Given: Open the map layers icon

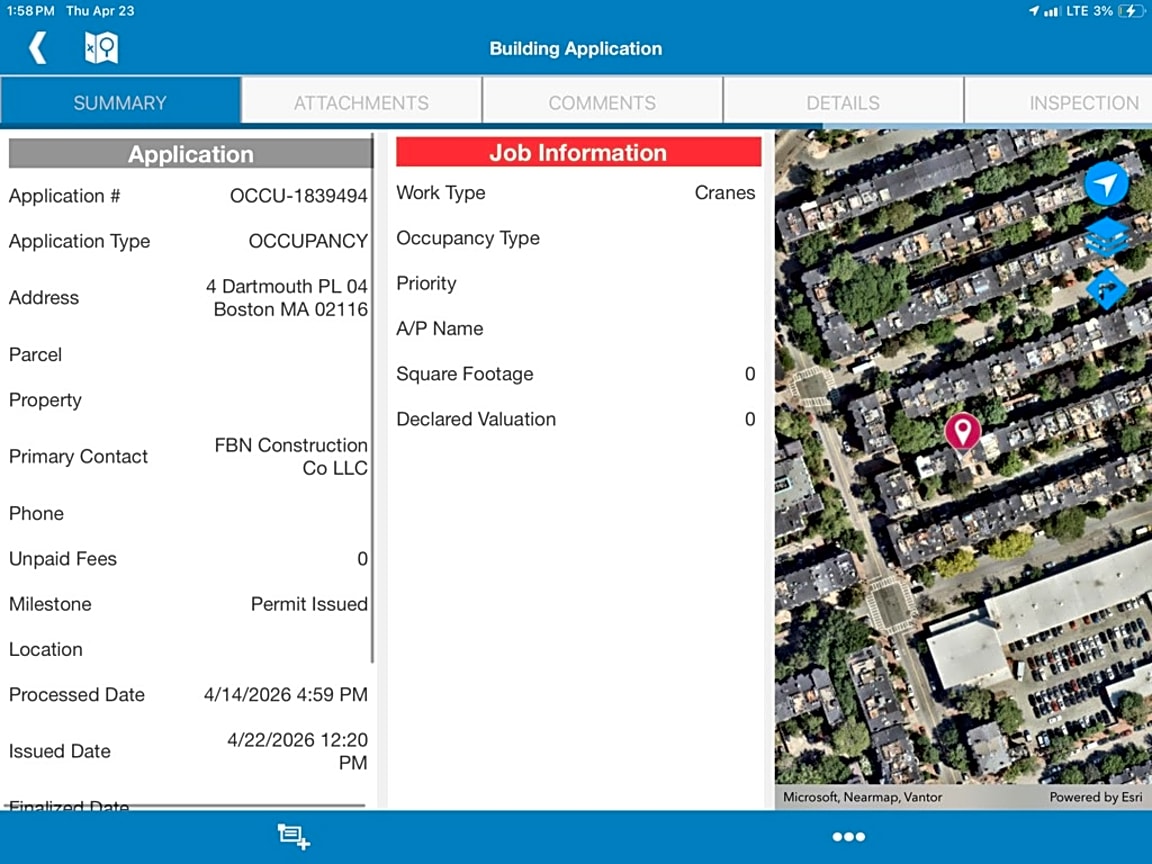Looking at the screenshot, I should pyautogui.click(x=1106, y=237).
